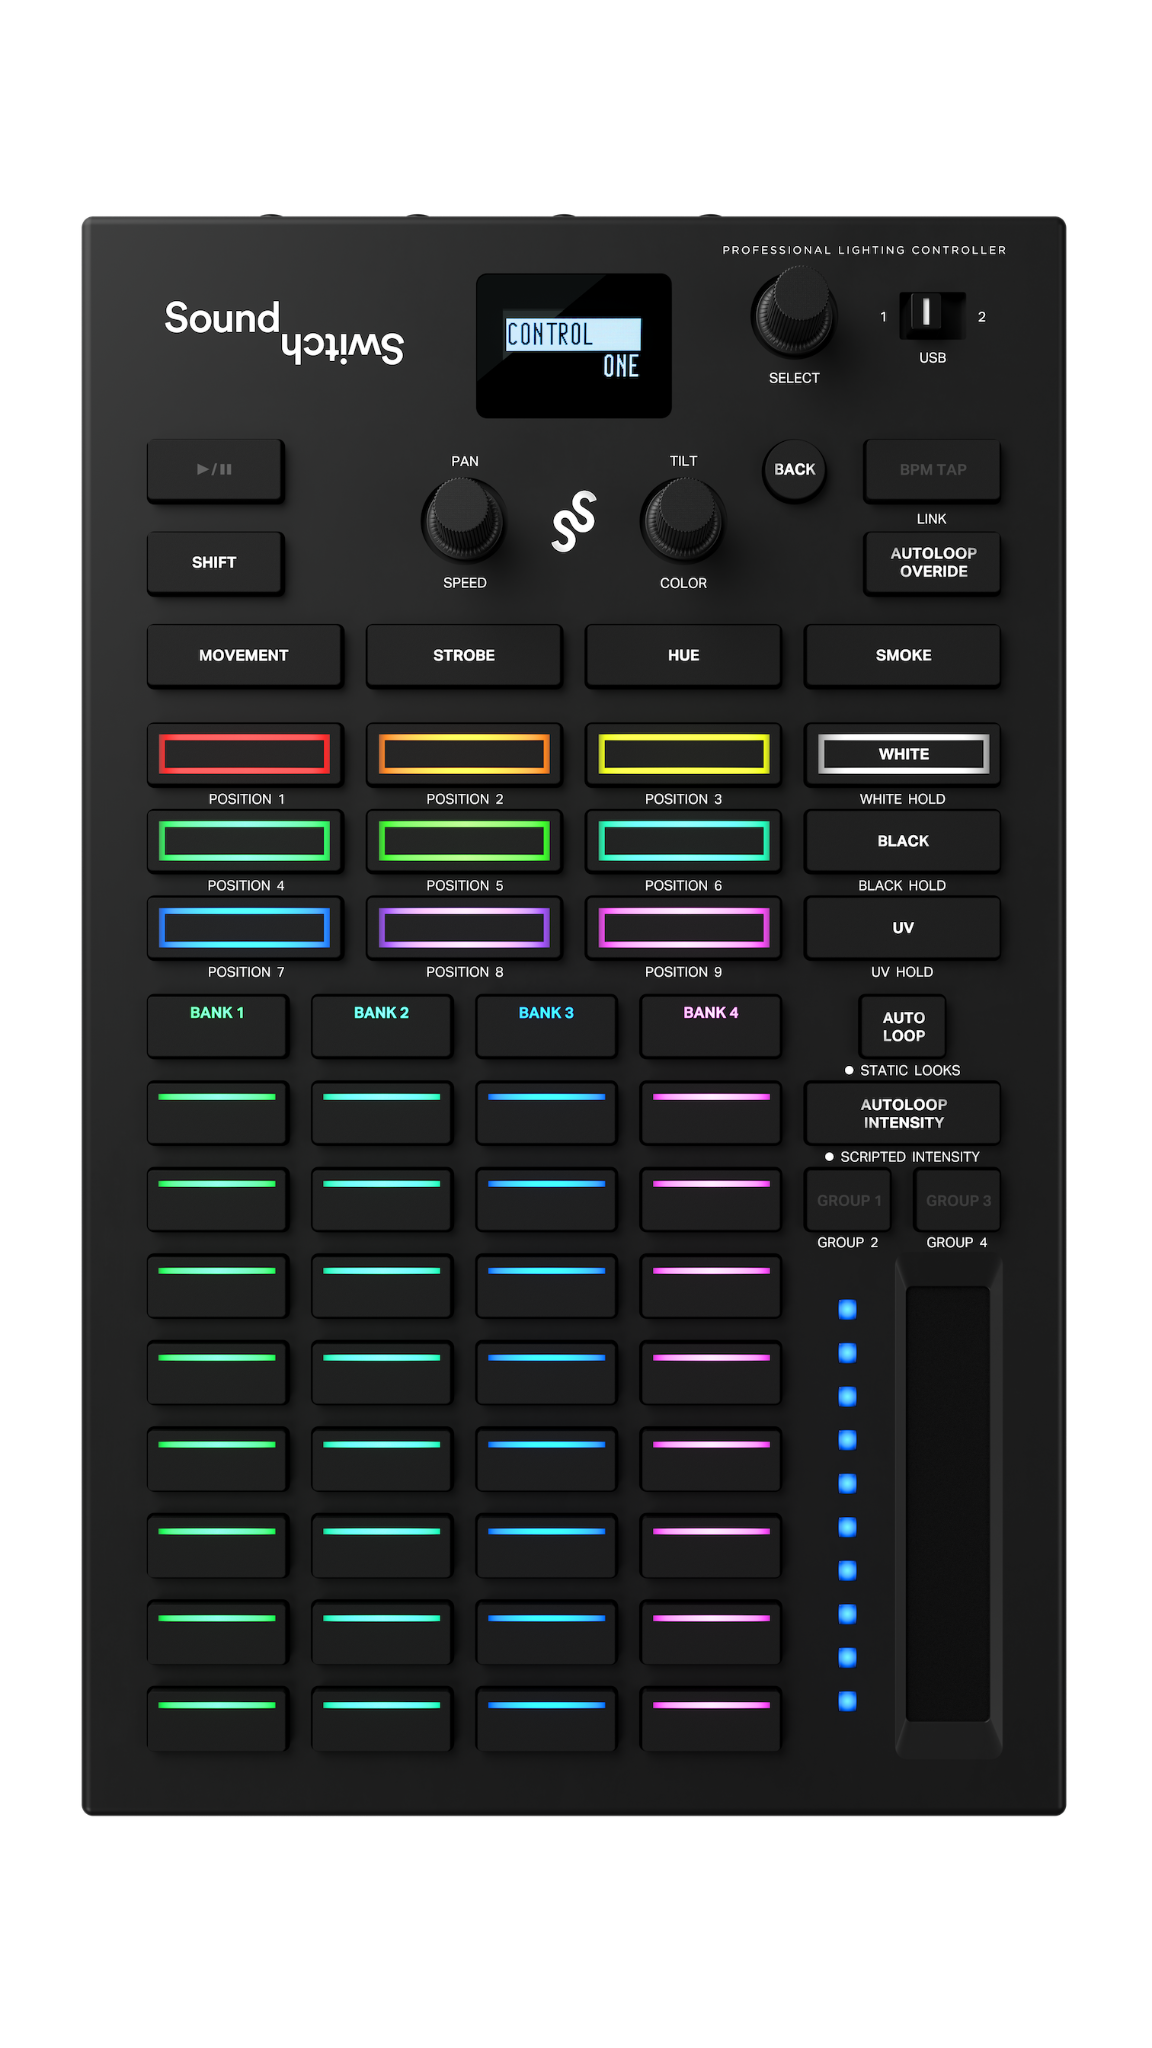Trigger second cyan pad in BANK 2 column
The image size is (1152, 2048).
381,1200
